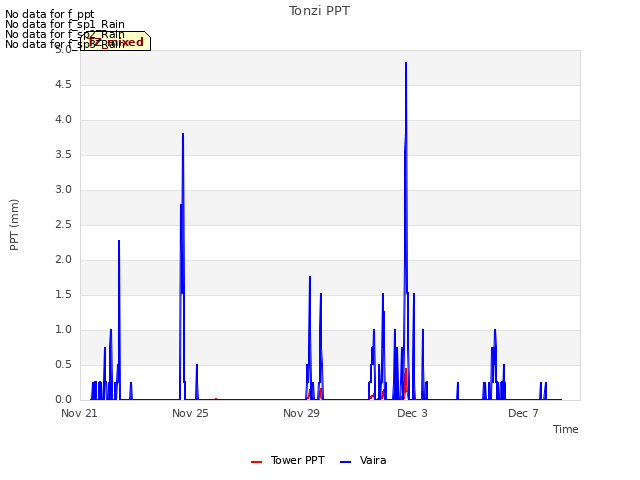Image resolution: width=640 pixels, height=480 pixels.
Task: Click the Time x-axis label
Action: pos(565,429)
